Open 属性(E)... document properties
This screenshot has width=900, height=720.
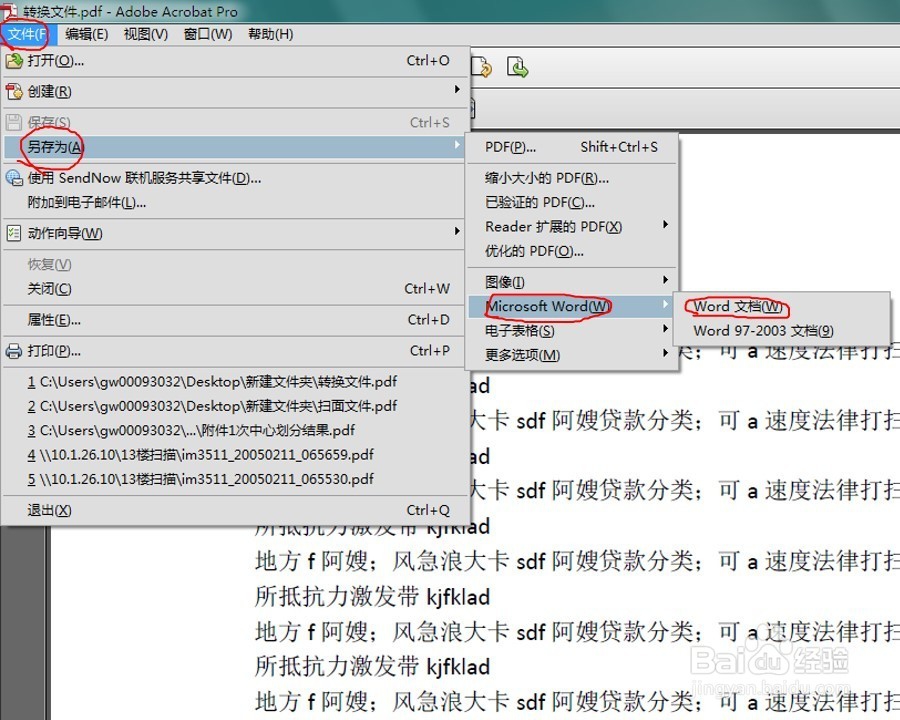[x=235, y=320]
